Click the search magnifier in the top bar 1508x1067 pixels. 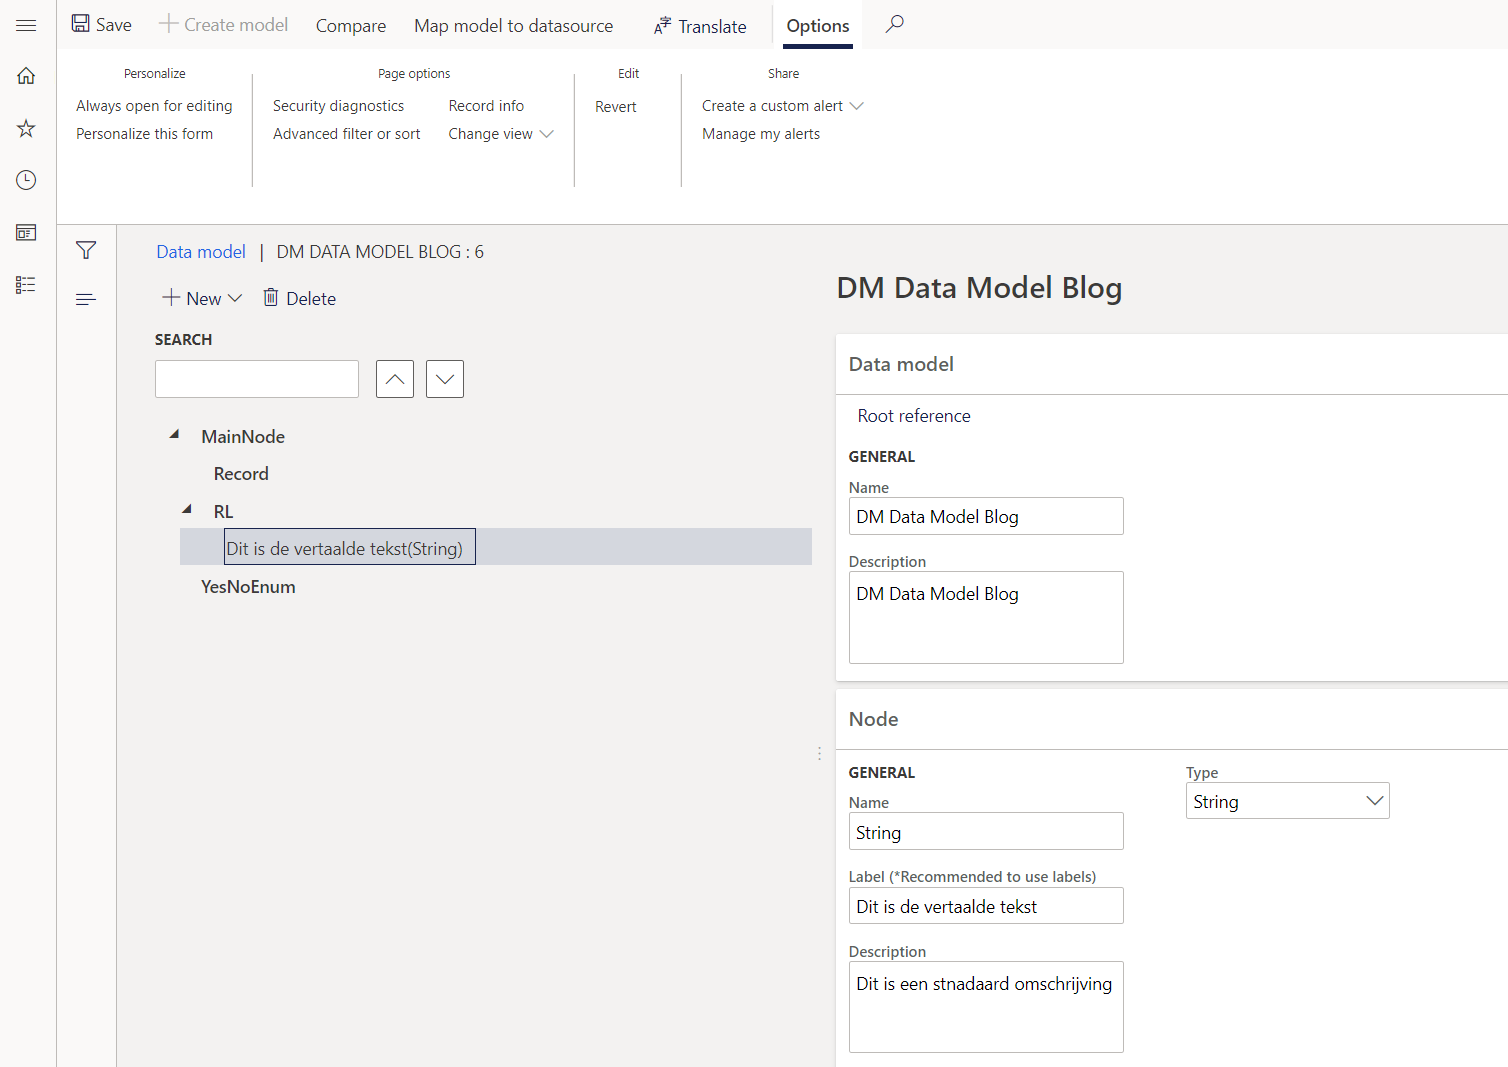(894, 23)
